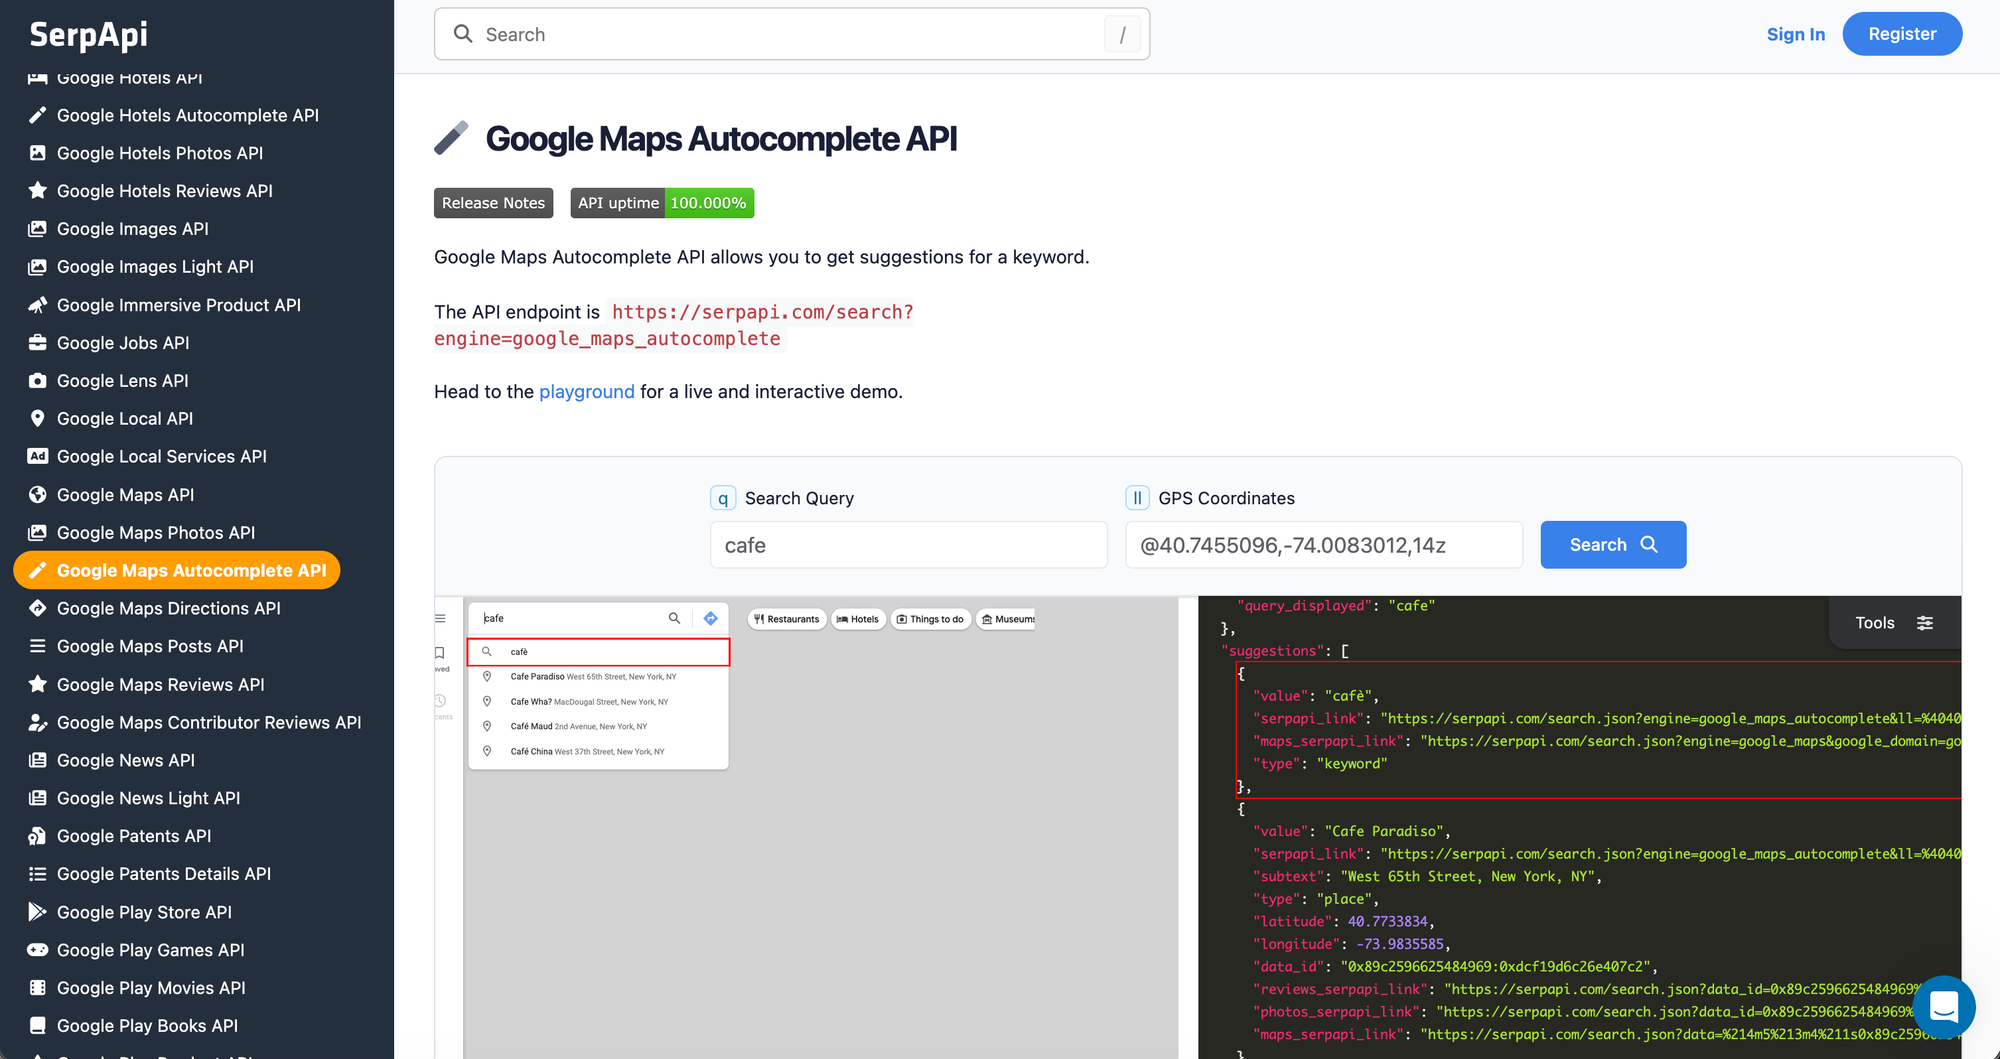Click the map pin icon for Google Local API
This screenshot has width=2000, height=1059.
pyautogui.click(x=38, y=419)
